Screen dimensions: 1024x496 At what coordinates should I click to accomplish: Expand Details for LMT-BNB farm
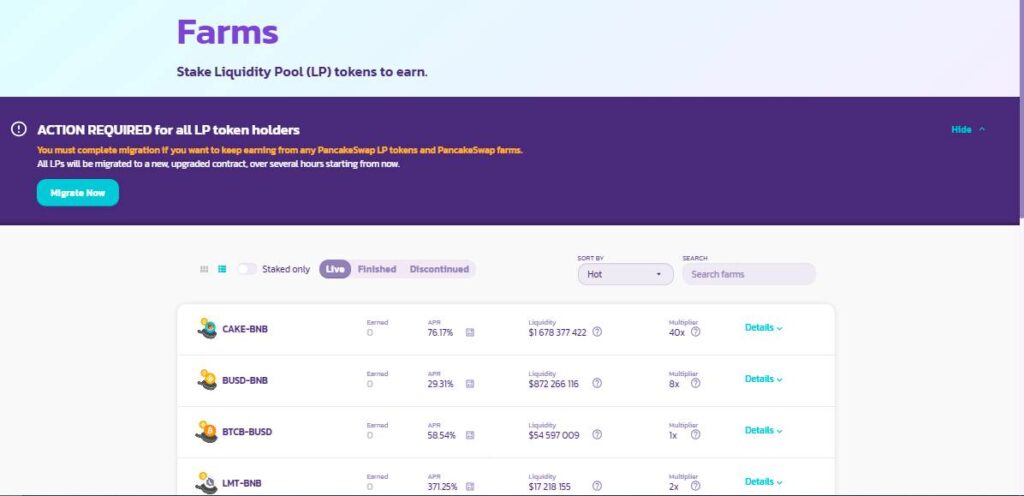click(763, 482)
